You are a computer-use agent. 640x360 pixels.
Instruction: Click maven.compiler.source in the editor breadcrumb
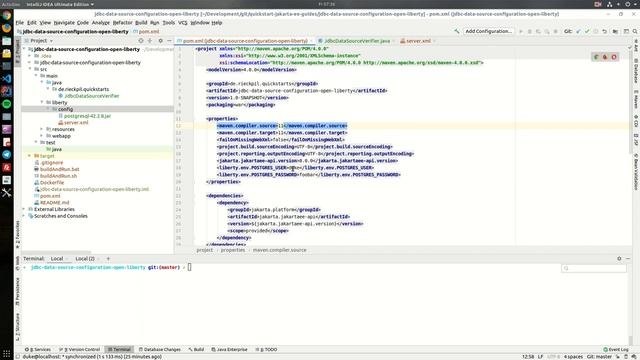click(x=279, y=250)
